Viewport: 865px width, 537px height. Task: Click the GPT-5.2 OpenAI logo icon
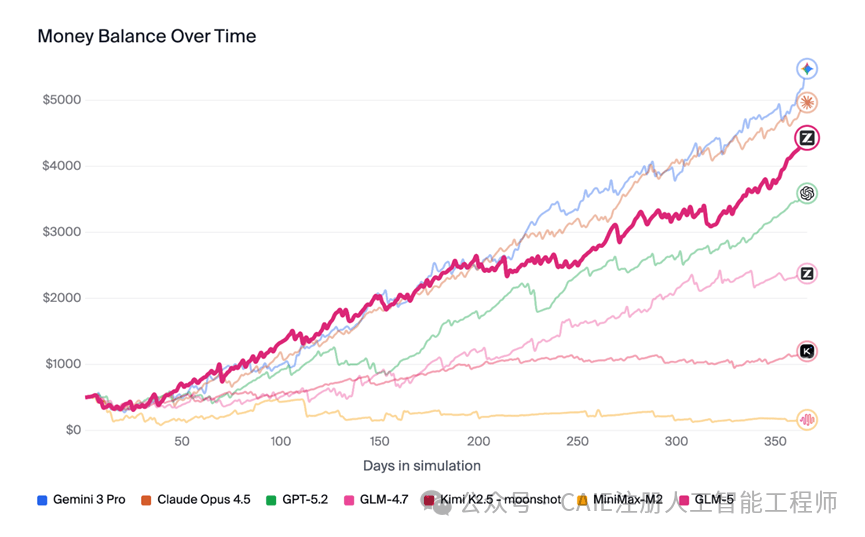[x=807, y=193]
